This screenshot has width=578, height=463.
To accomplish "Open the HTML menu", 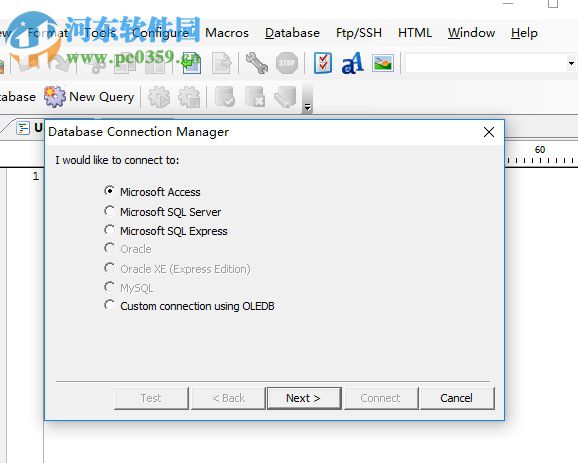I will [x=415, y=33].
